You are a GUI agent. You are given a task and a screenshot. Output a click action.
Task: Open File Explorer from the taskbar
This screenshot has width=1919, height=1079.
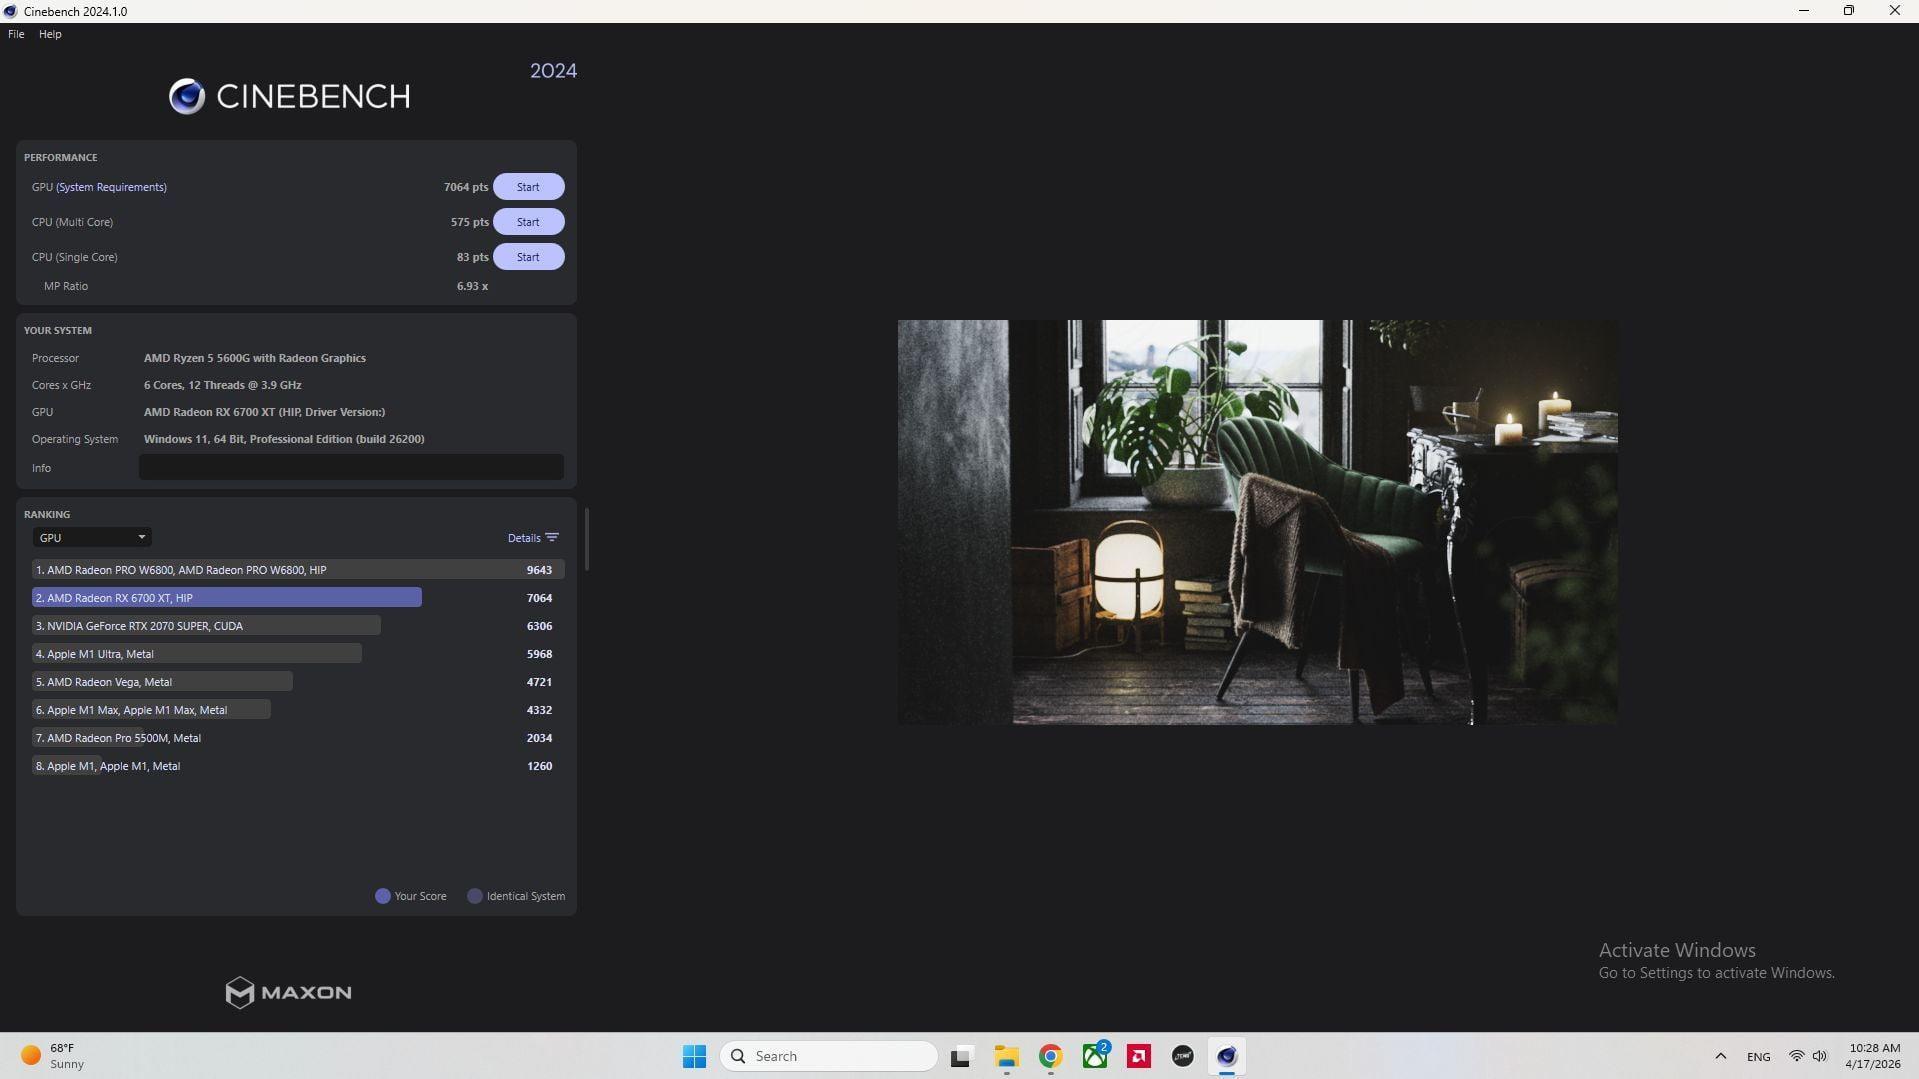pos(1006,1056)
